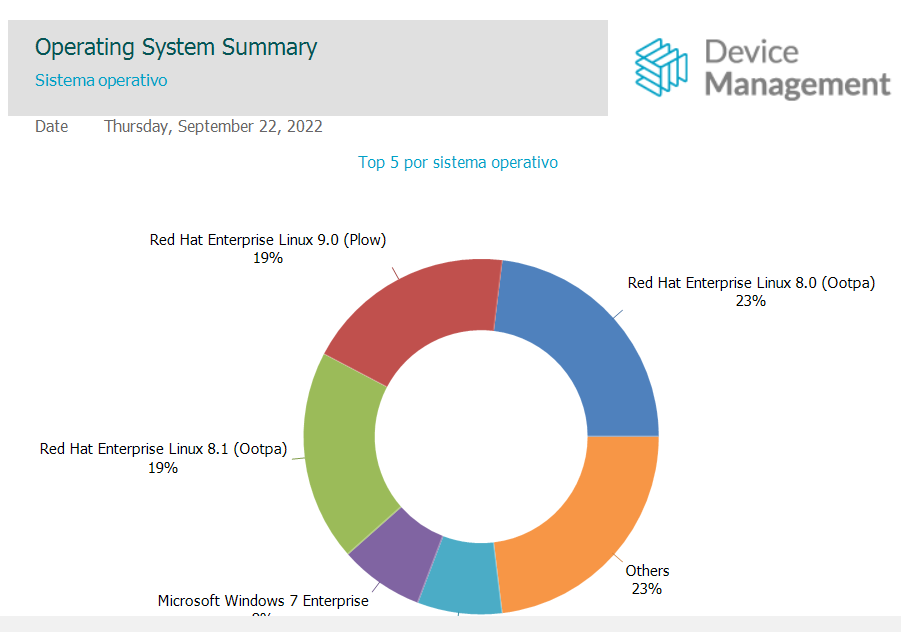901x632 pixels.
Task: Click the Red Hat Enterprise Linux 8.0 (Ootpa) label
Action: (751, 283)
